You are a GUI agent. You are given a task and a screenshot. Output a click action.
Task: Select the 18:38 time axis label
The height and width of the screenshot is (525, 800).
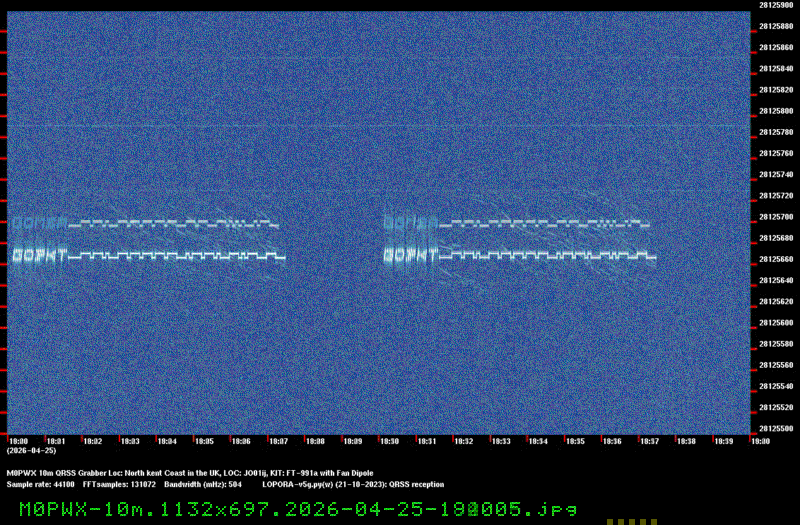coord(687,441)
